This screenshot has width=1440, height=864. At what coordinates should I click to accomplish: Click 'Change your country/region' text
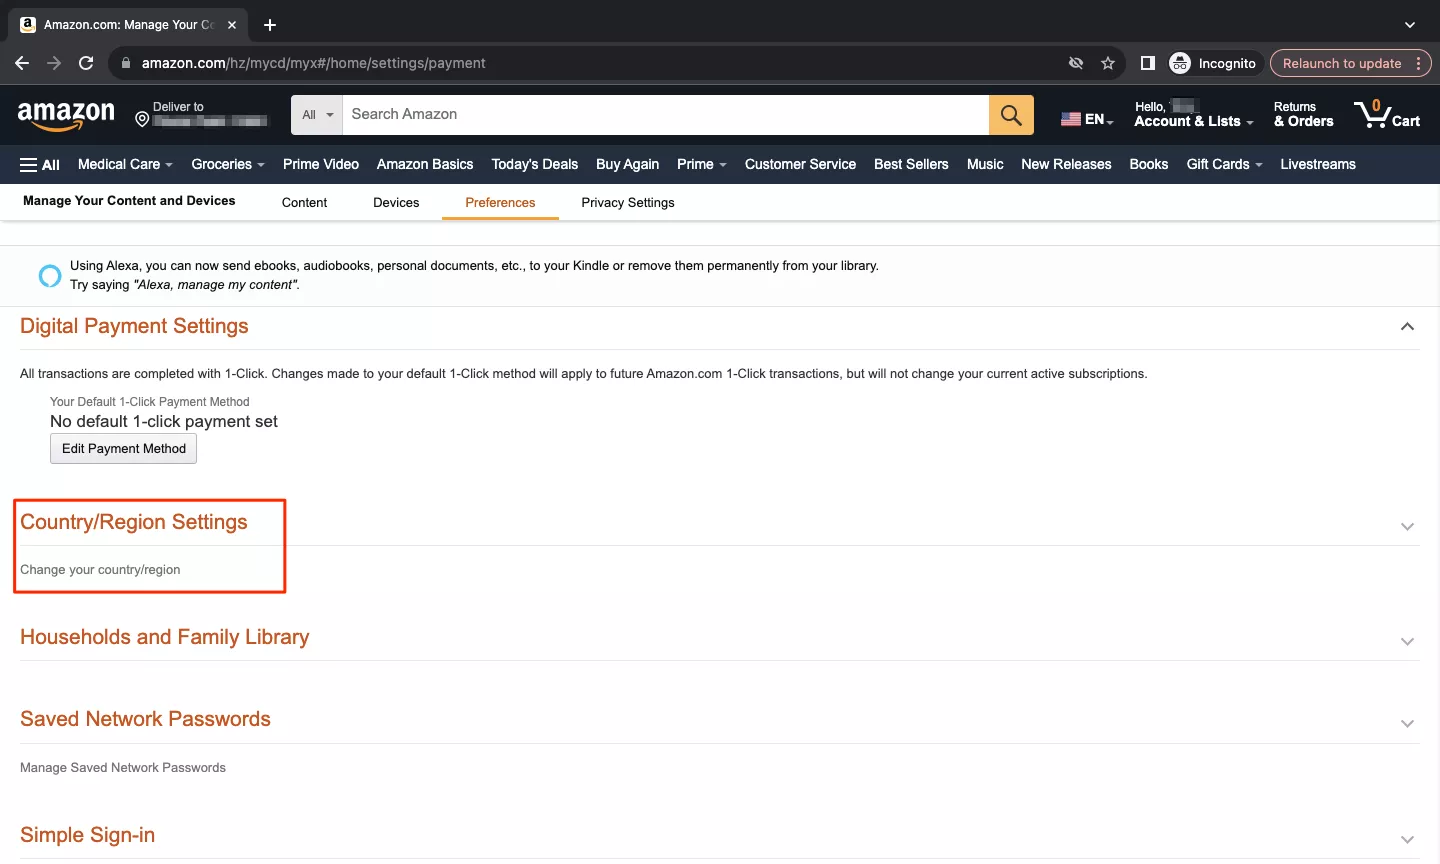(x=100, y=570)
